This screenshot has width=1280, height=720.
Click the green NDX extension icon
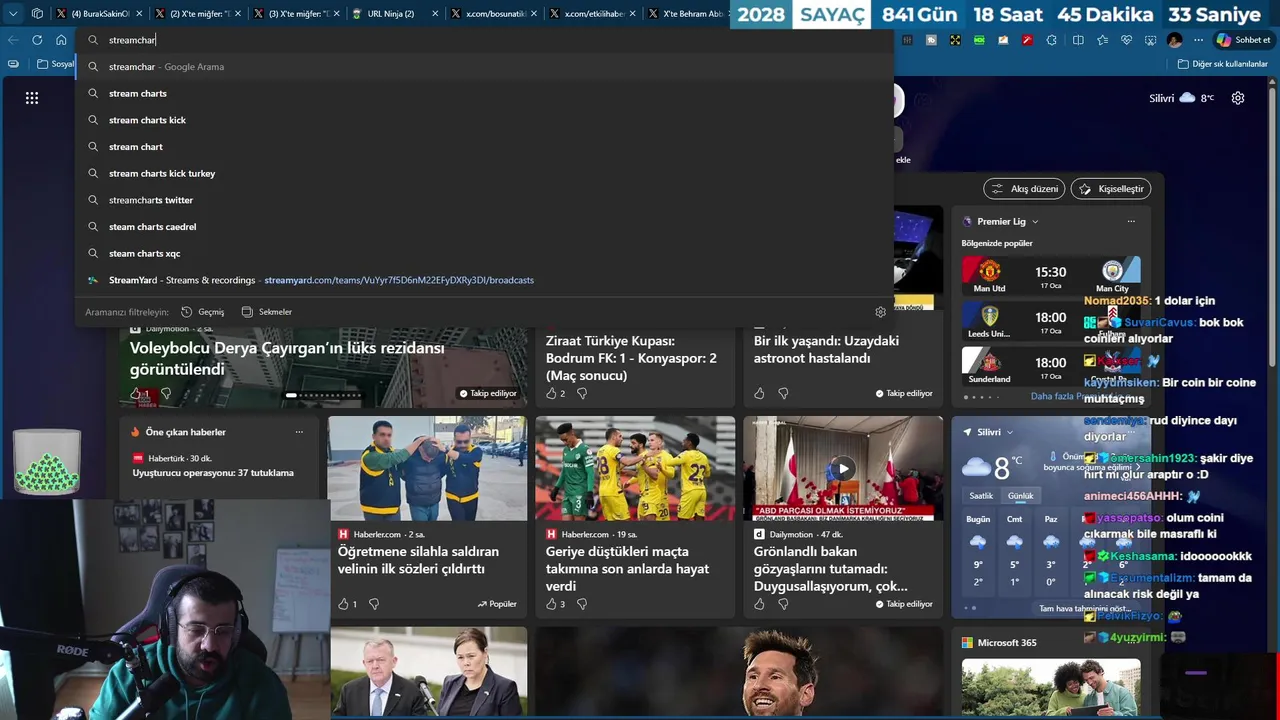979,40
